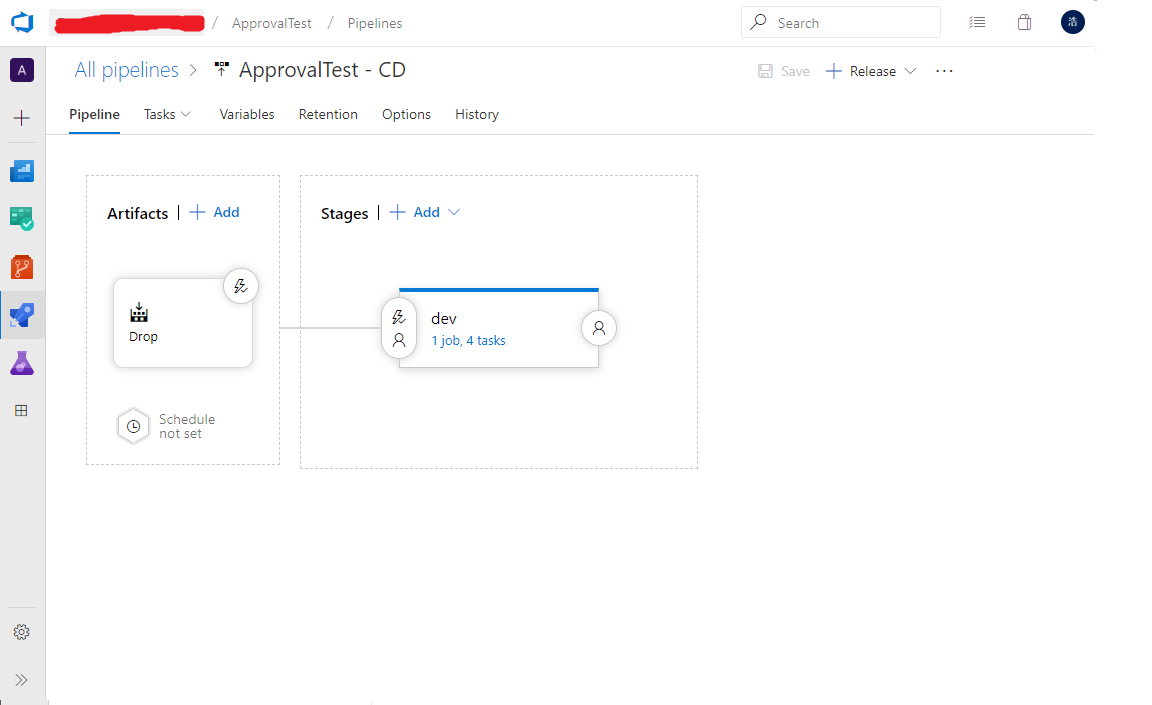Select the Drop artifact card
The height and width of the screenshot is (705, 1152).
tap(183, 323)
